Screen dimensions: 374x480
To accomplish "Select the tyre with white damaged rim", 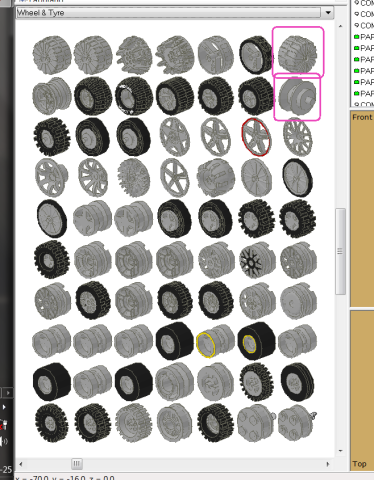I will pyautogui.click(x=134, y=96).
